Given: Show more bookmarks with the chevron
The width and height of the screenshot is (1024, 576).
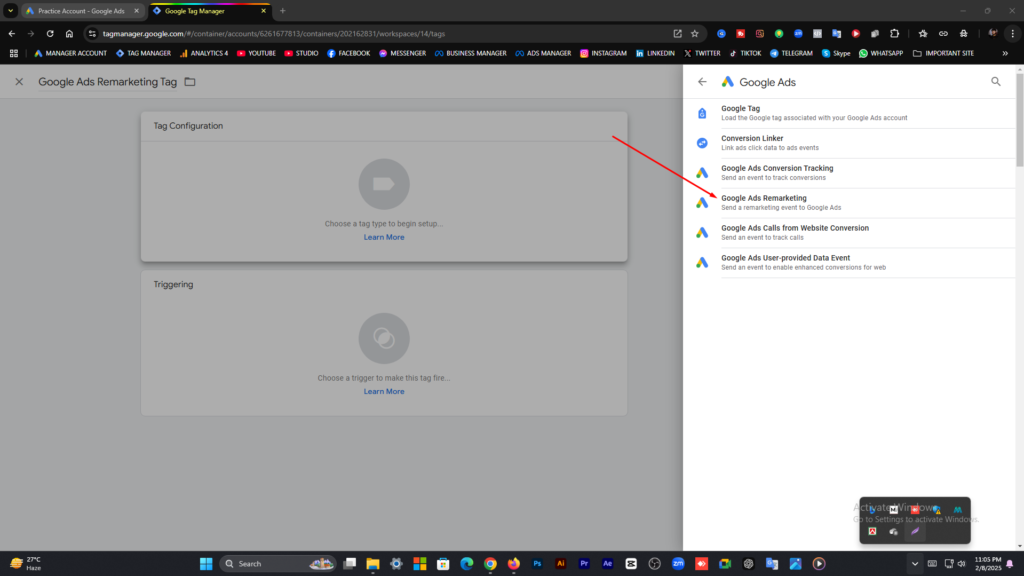Looking at the screenshot, I should (x=1005, y=54).
